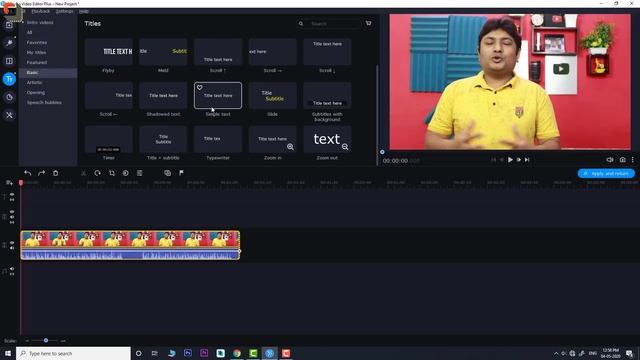640x360 pixels.
Task: Click the Undo arrow in timeline toolbar
Action: [x=27, y=173]
